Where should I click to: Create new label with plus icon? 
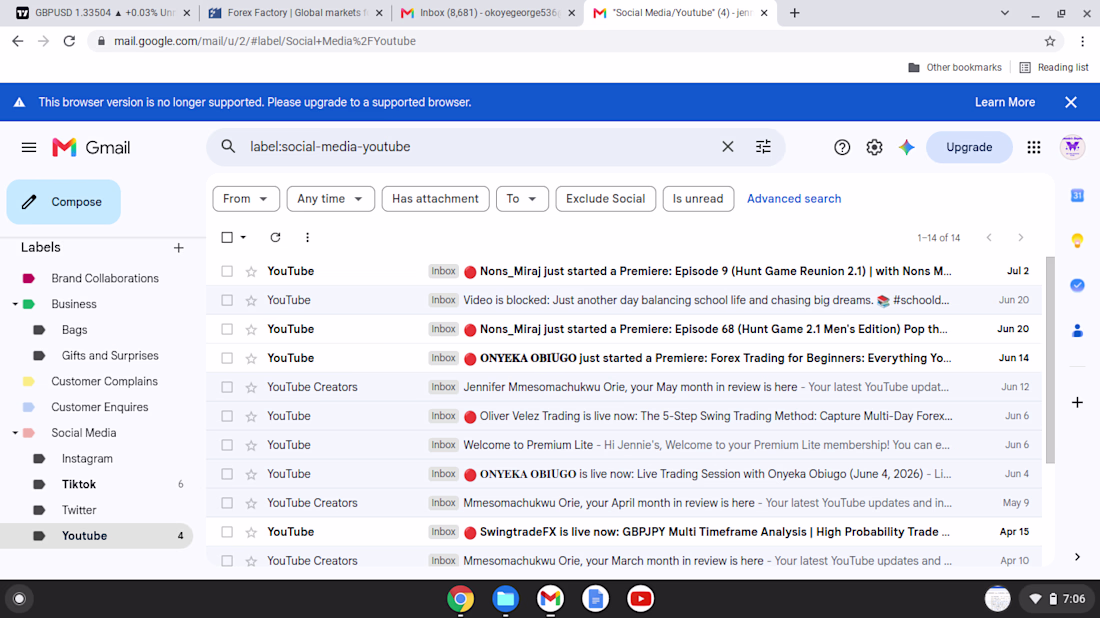point(179,248)
